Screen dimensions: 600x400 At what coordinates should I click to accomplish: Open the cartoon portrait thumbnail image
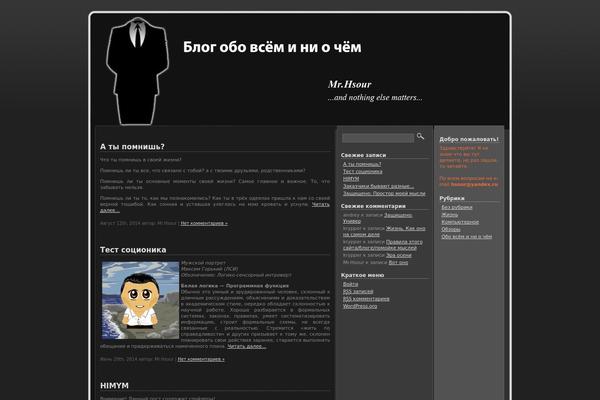[140, 300]
